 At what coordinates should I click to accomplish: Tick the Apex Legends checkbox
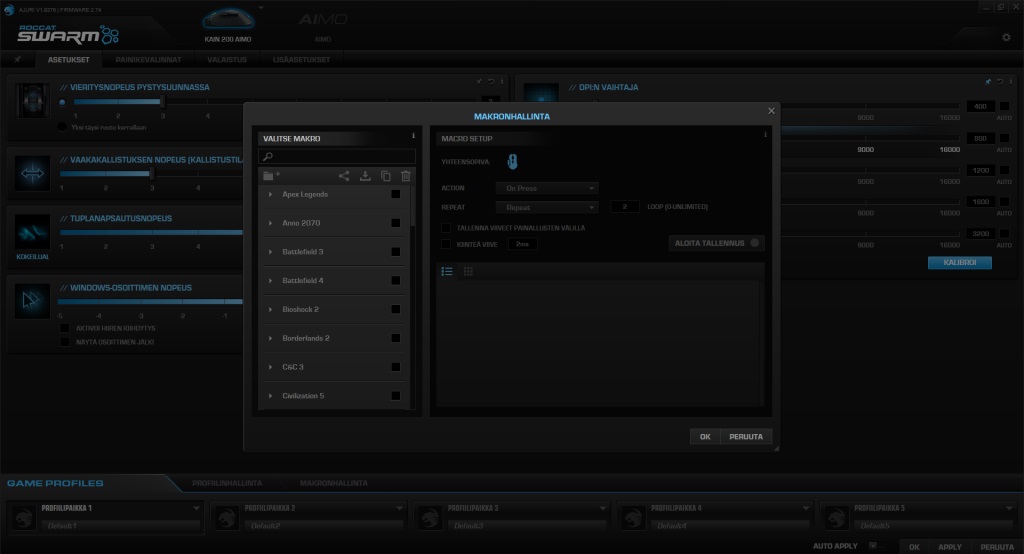[396, 194]
